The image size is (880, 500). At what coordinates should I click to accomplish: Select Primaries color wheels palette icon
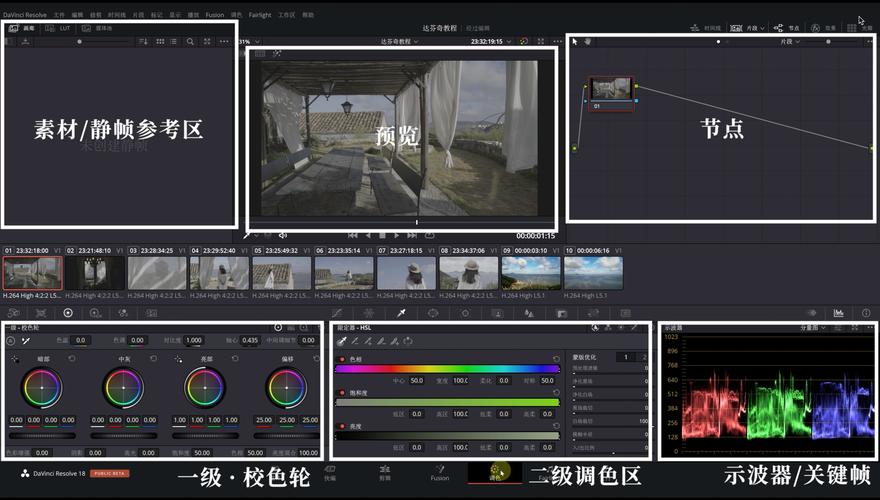pyautogui.click(x=68, y=313)
